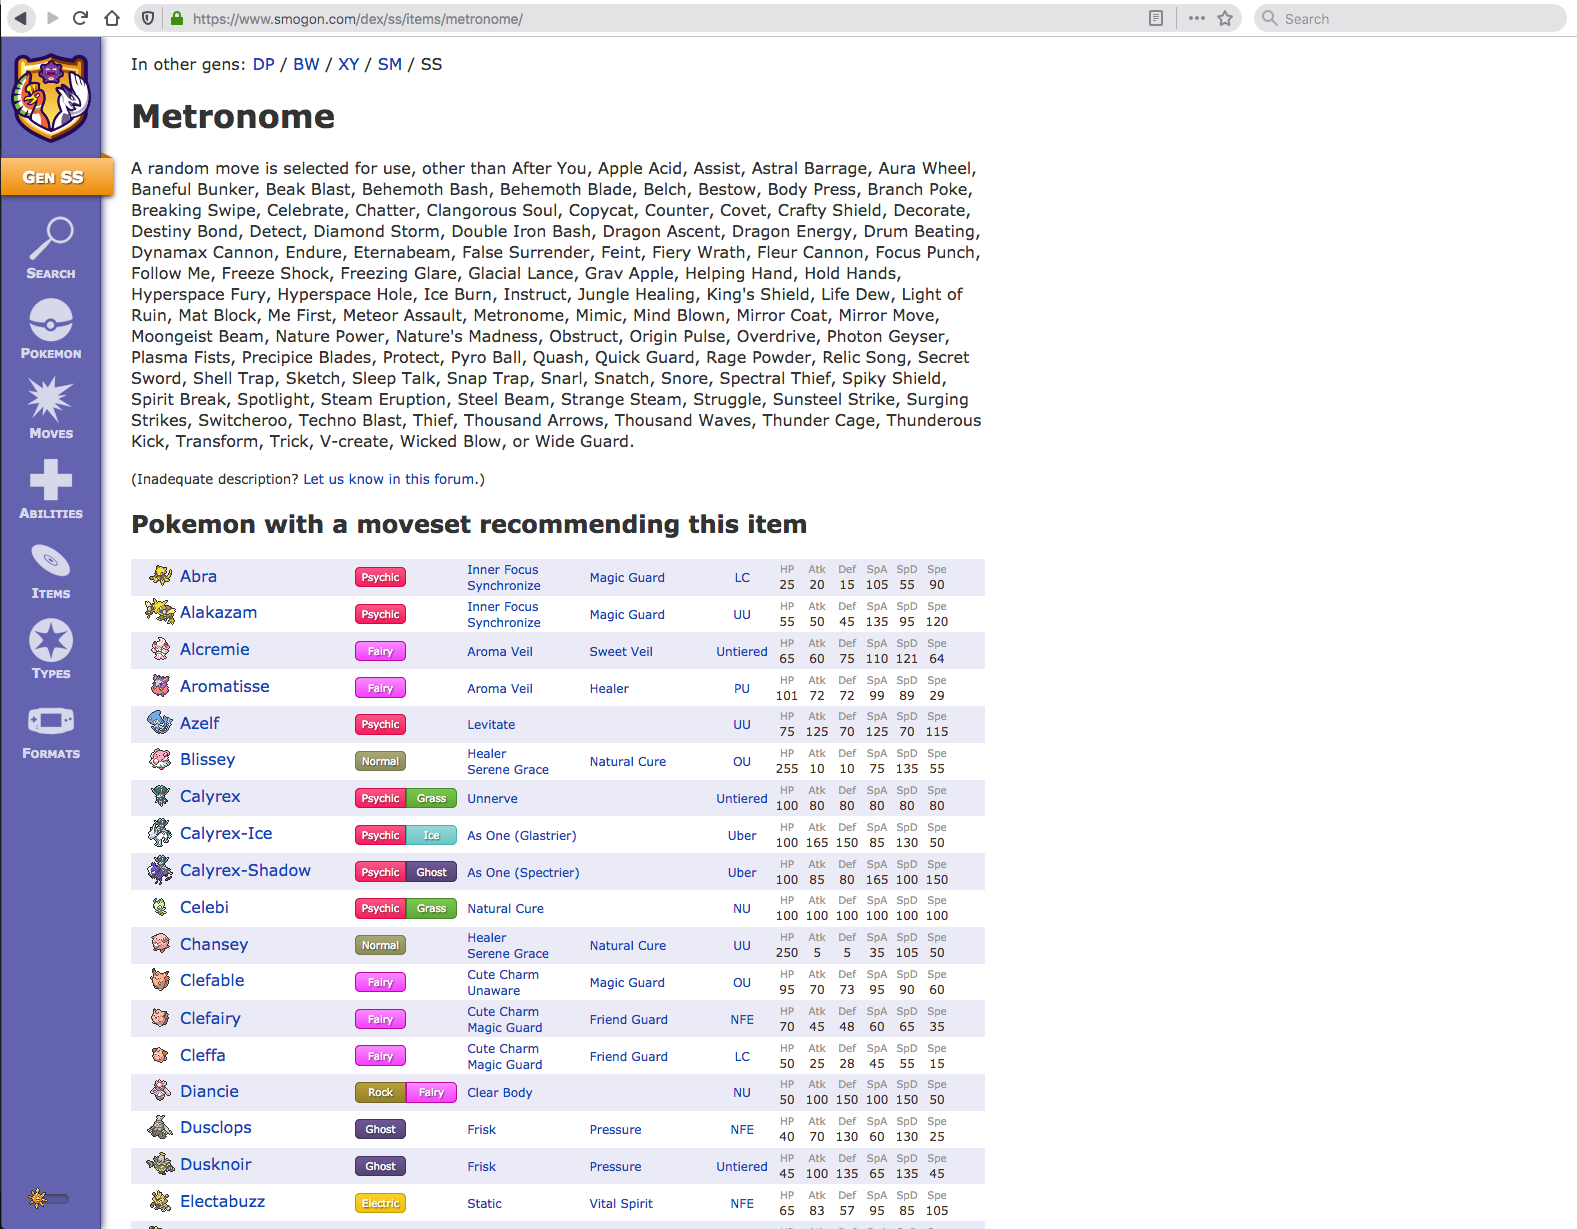The height and width of the screenshot is (1229, 1577).
Task: Open the Items sidebar section
Action: [51, 570]
